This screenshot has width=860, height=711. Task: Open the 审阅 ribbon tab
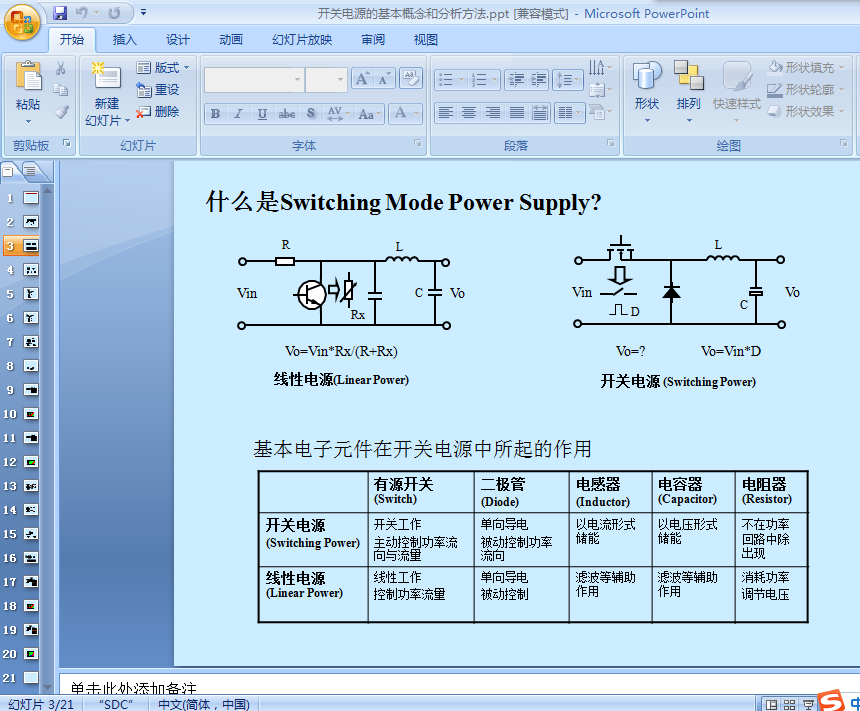point(373,40)
